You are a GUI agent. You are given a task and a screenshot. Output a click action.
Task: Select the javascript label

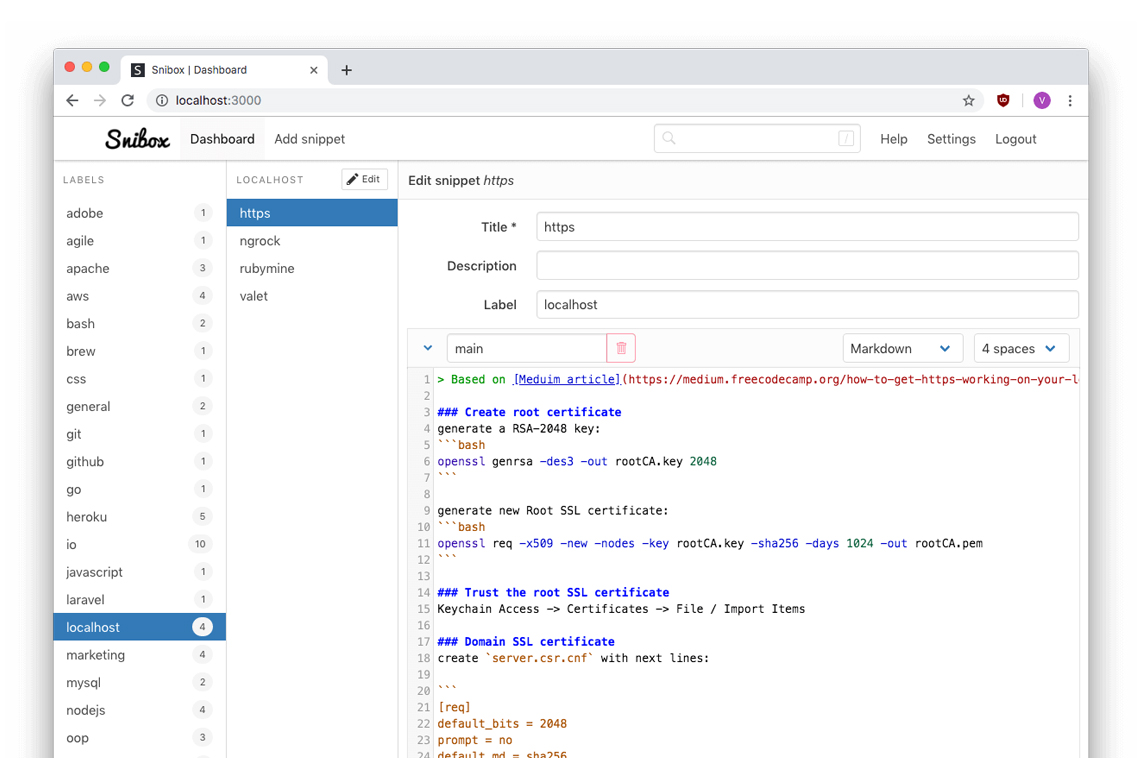(139, 572)
